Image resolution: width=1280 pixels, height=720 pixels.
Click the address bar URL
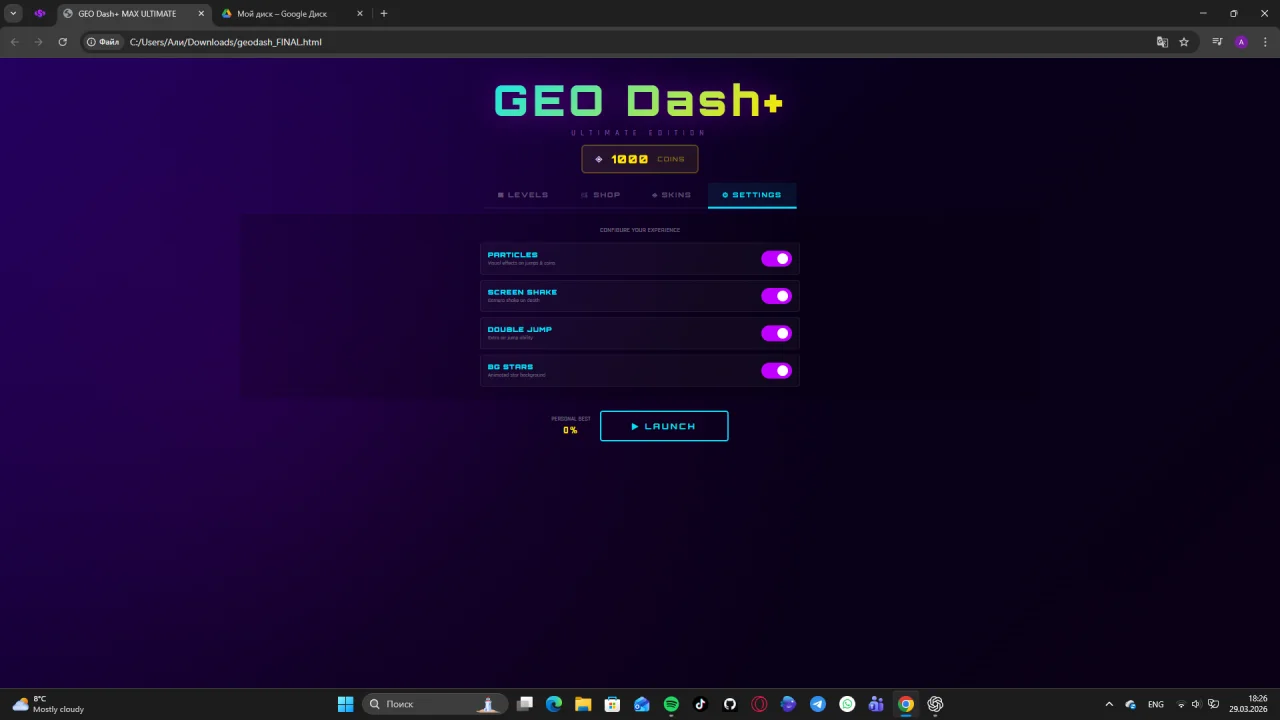[x=226, y=42]
